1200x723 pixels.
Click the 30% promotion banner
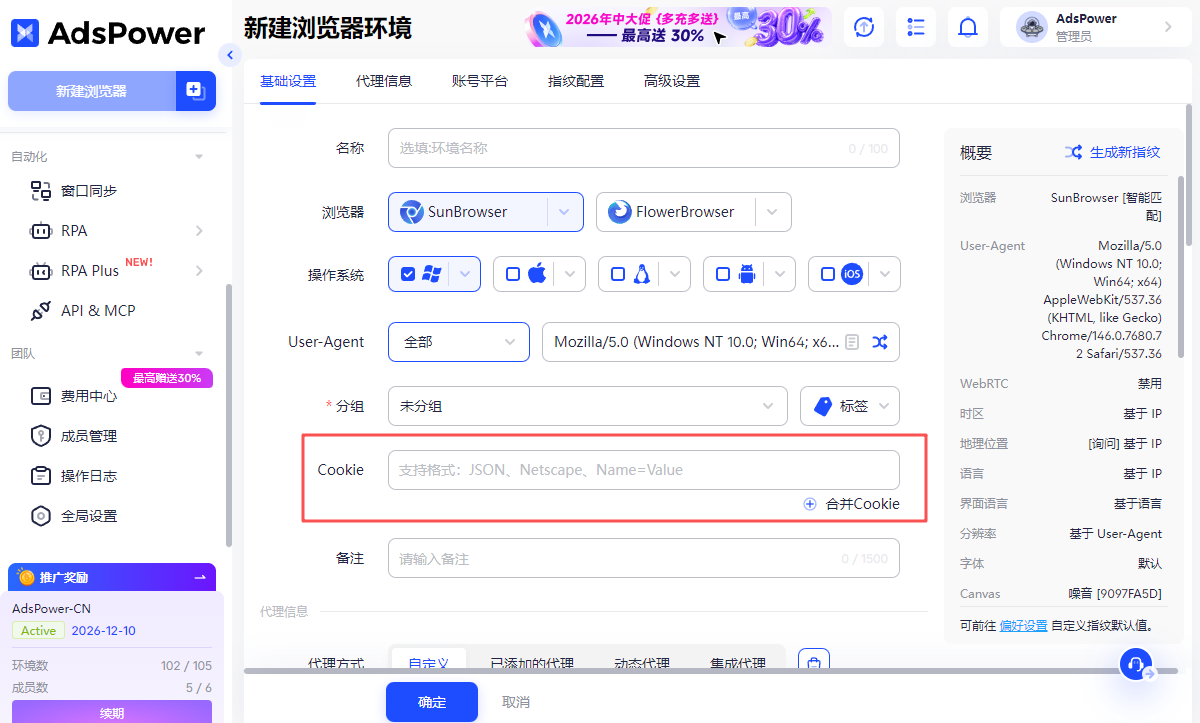[x=677, y=27]
